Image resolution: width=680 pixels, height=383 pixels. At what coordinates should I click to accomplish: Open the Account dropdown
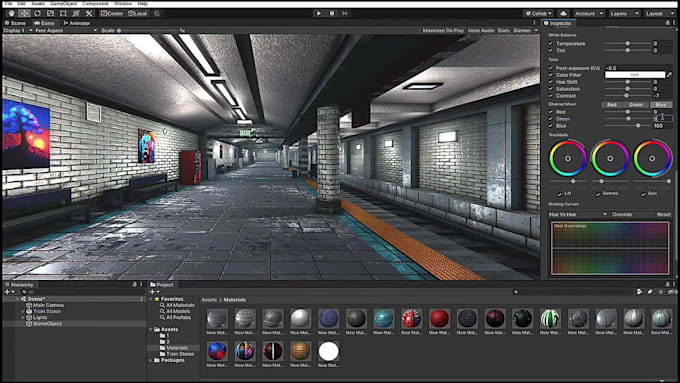click(x=588, y=13)
